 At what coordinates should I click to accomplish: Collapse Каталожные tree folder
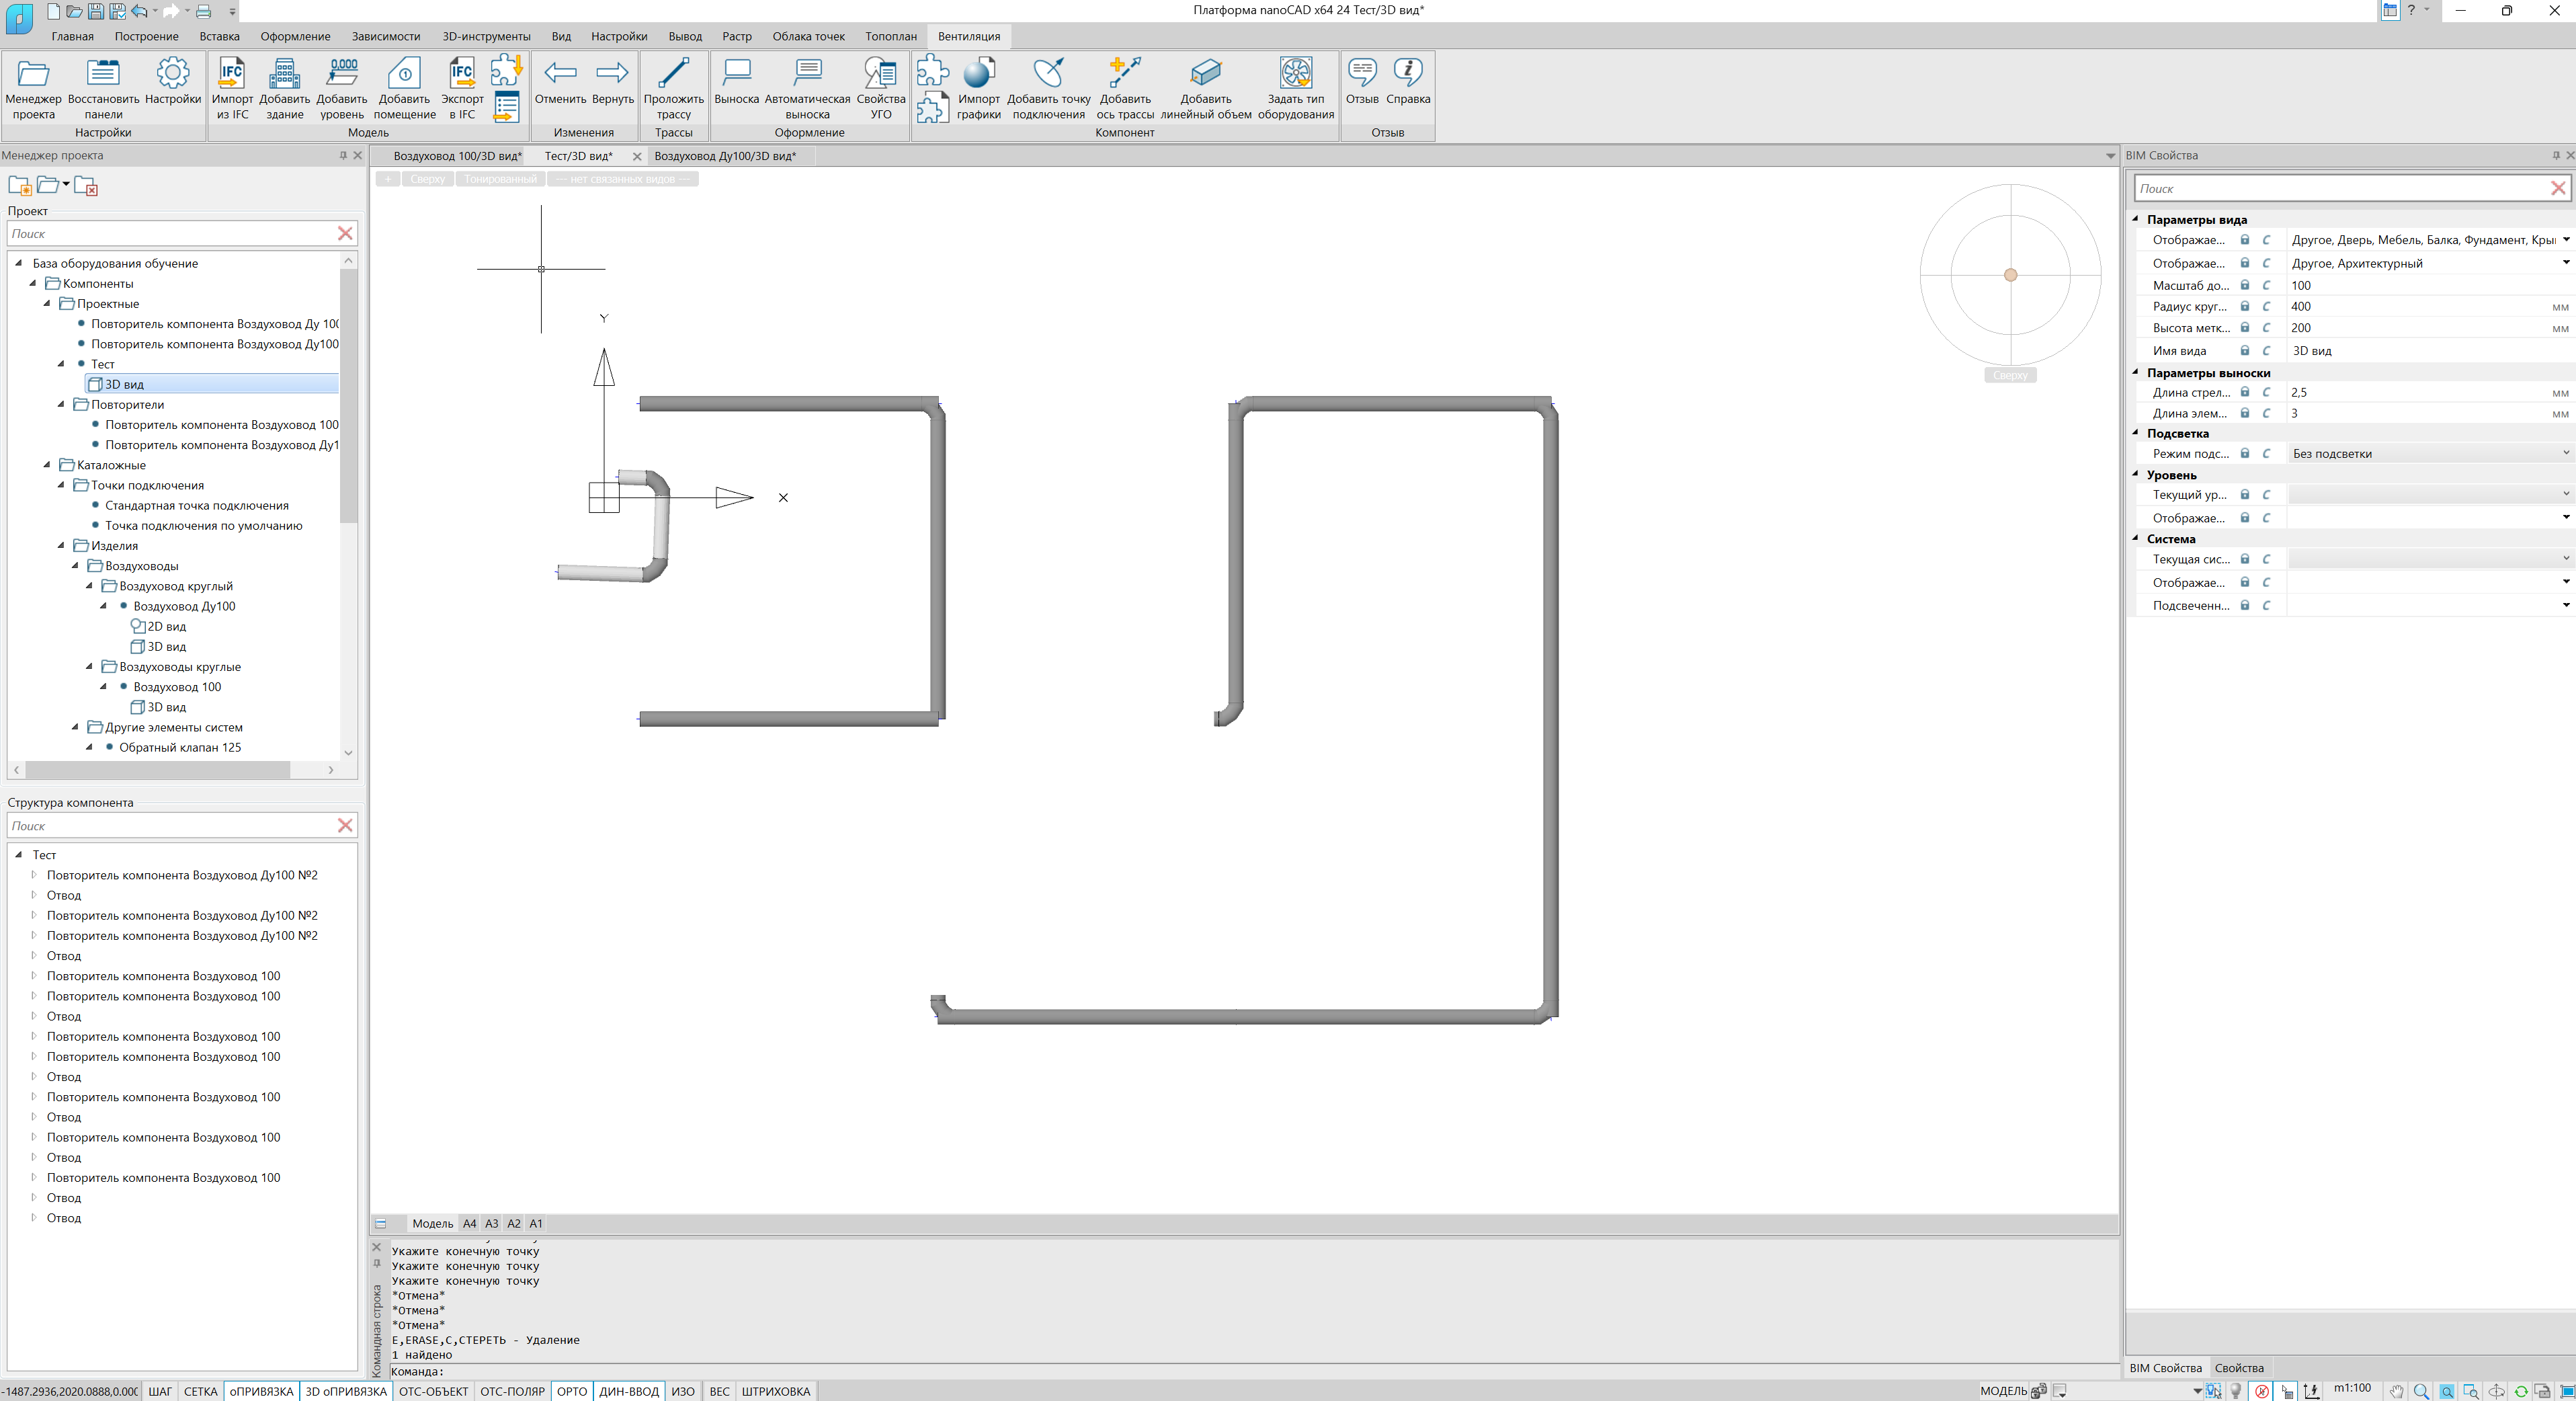47,465
